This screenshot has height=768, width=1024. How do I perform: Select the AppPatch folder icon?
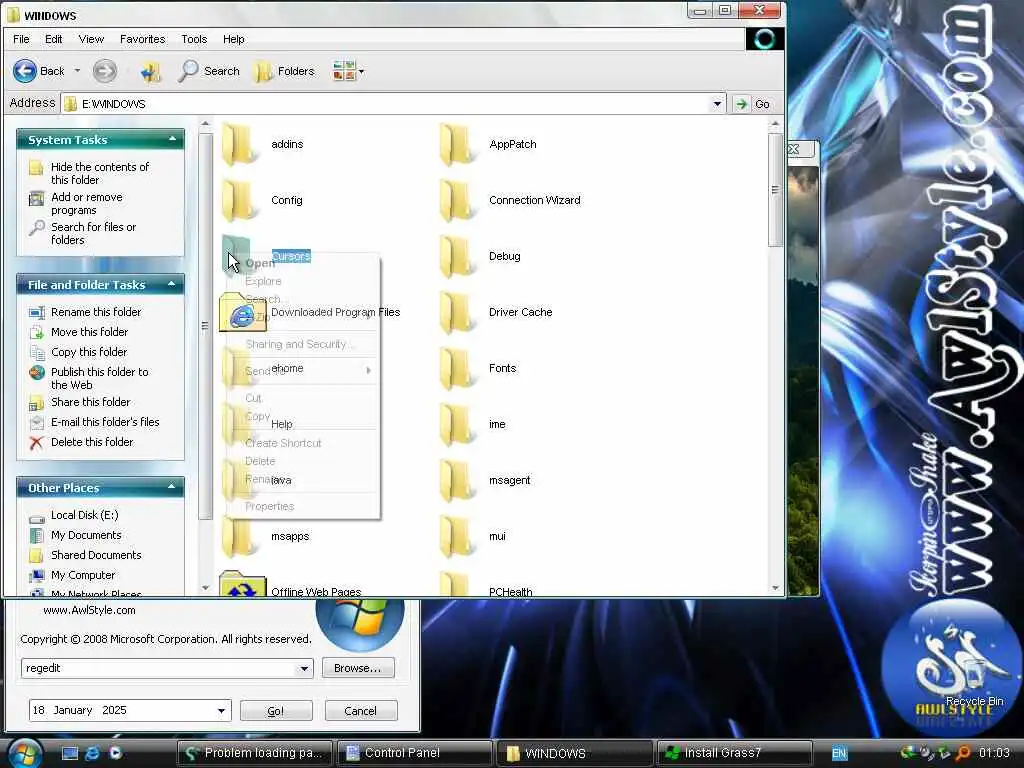click(457, 144)
